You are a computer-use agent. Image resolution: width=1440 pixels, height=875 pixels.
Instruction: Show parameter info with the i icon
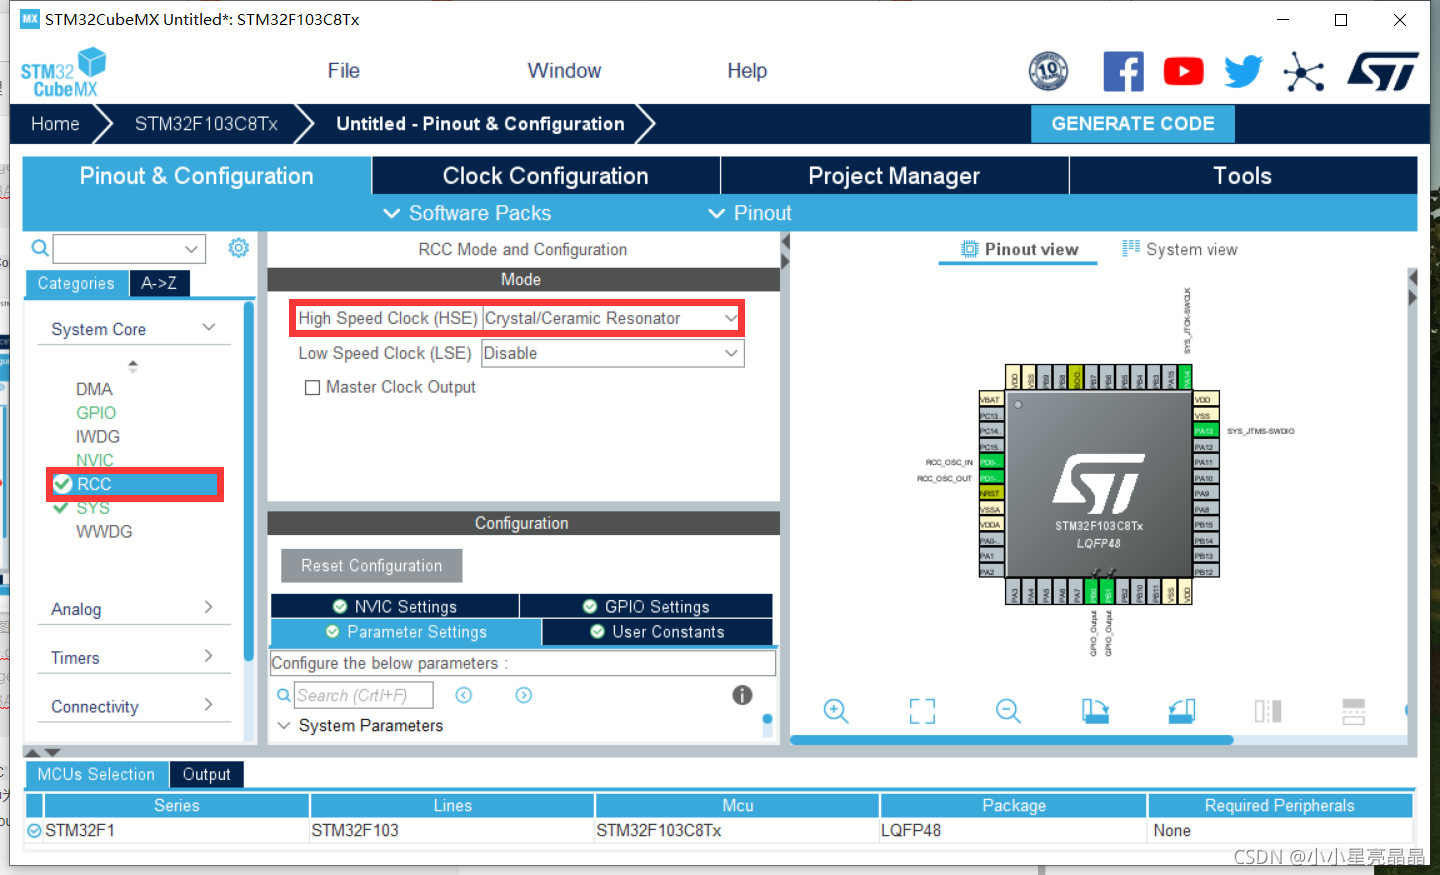click(x=742, y=695)
